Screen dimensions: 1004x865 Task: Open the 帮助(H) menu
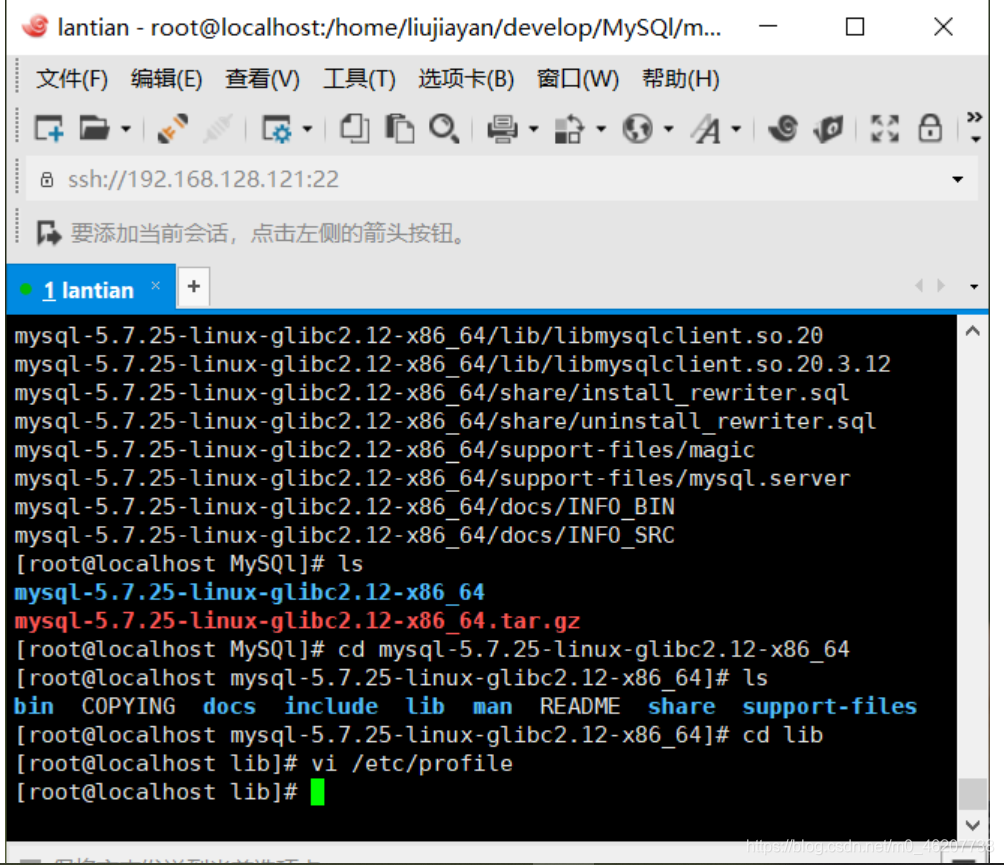click(681, 79)
